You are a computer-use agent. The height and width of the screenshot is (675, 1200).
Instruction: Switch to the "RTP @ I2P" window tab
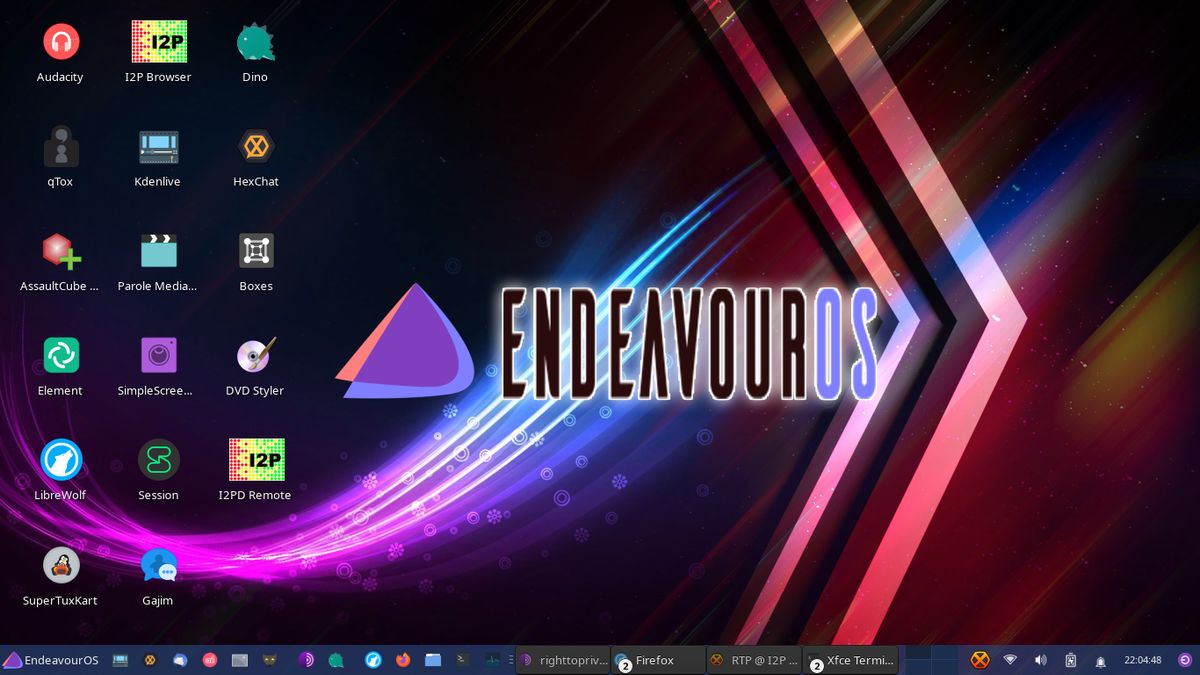(755, 660)
